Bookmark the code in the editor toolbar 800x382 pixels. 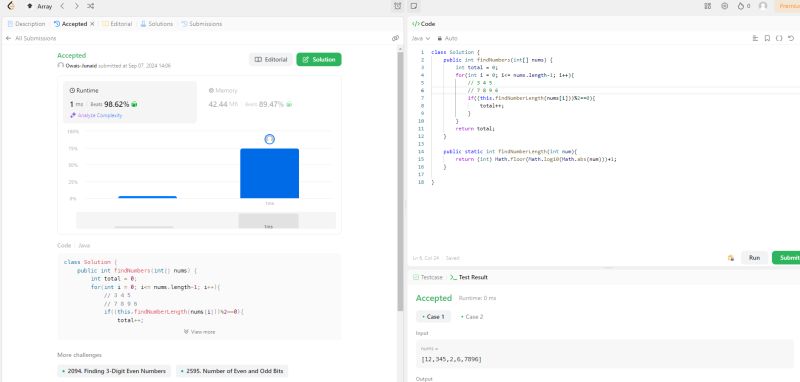point(767,38)
